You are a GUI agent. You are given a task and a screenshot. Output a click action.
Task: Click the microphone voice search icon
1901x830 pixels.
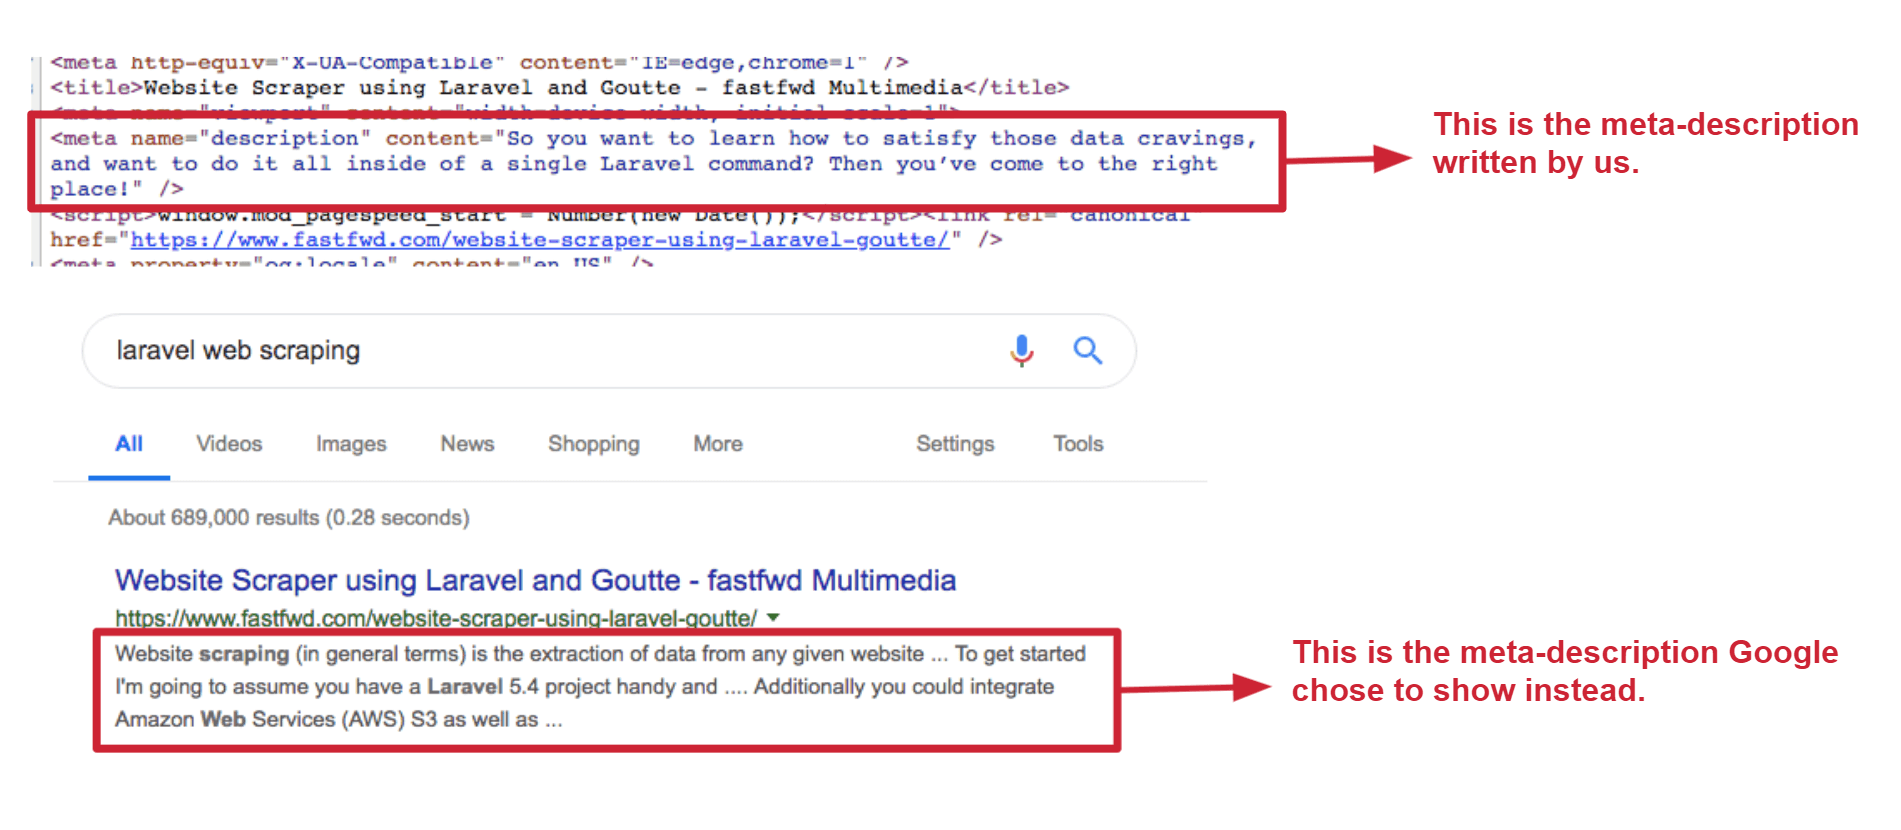point(1021,351)
